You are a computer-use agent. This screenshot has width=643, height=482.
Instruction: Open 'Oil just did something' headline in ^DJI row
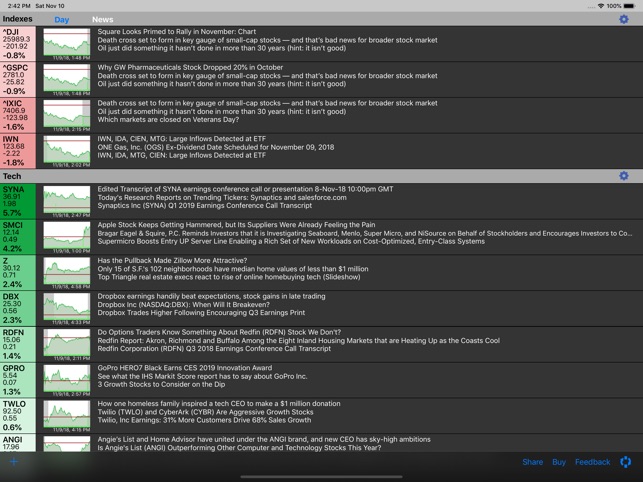click(x=221, y=48)
